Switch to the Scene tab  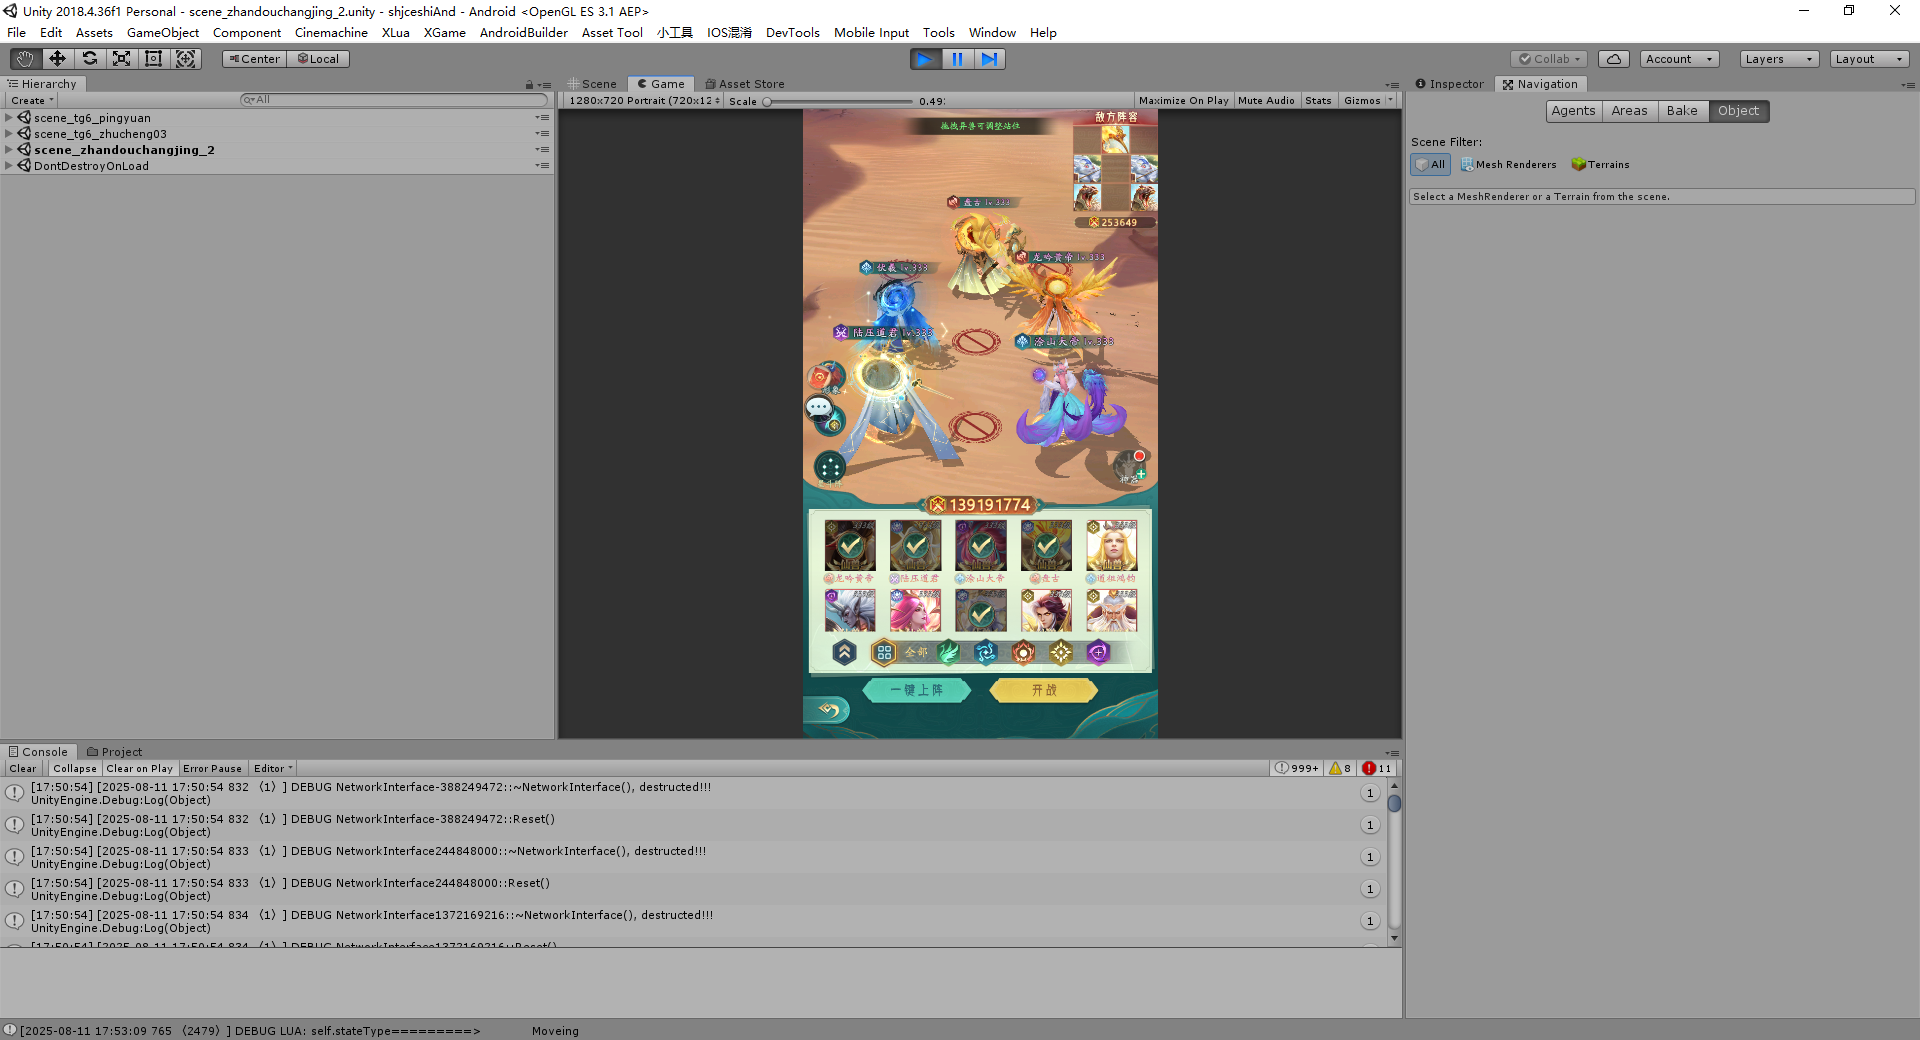pos(592,84)
